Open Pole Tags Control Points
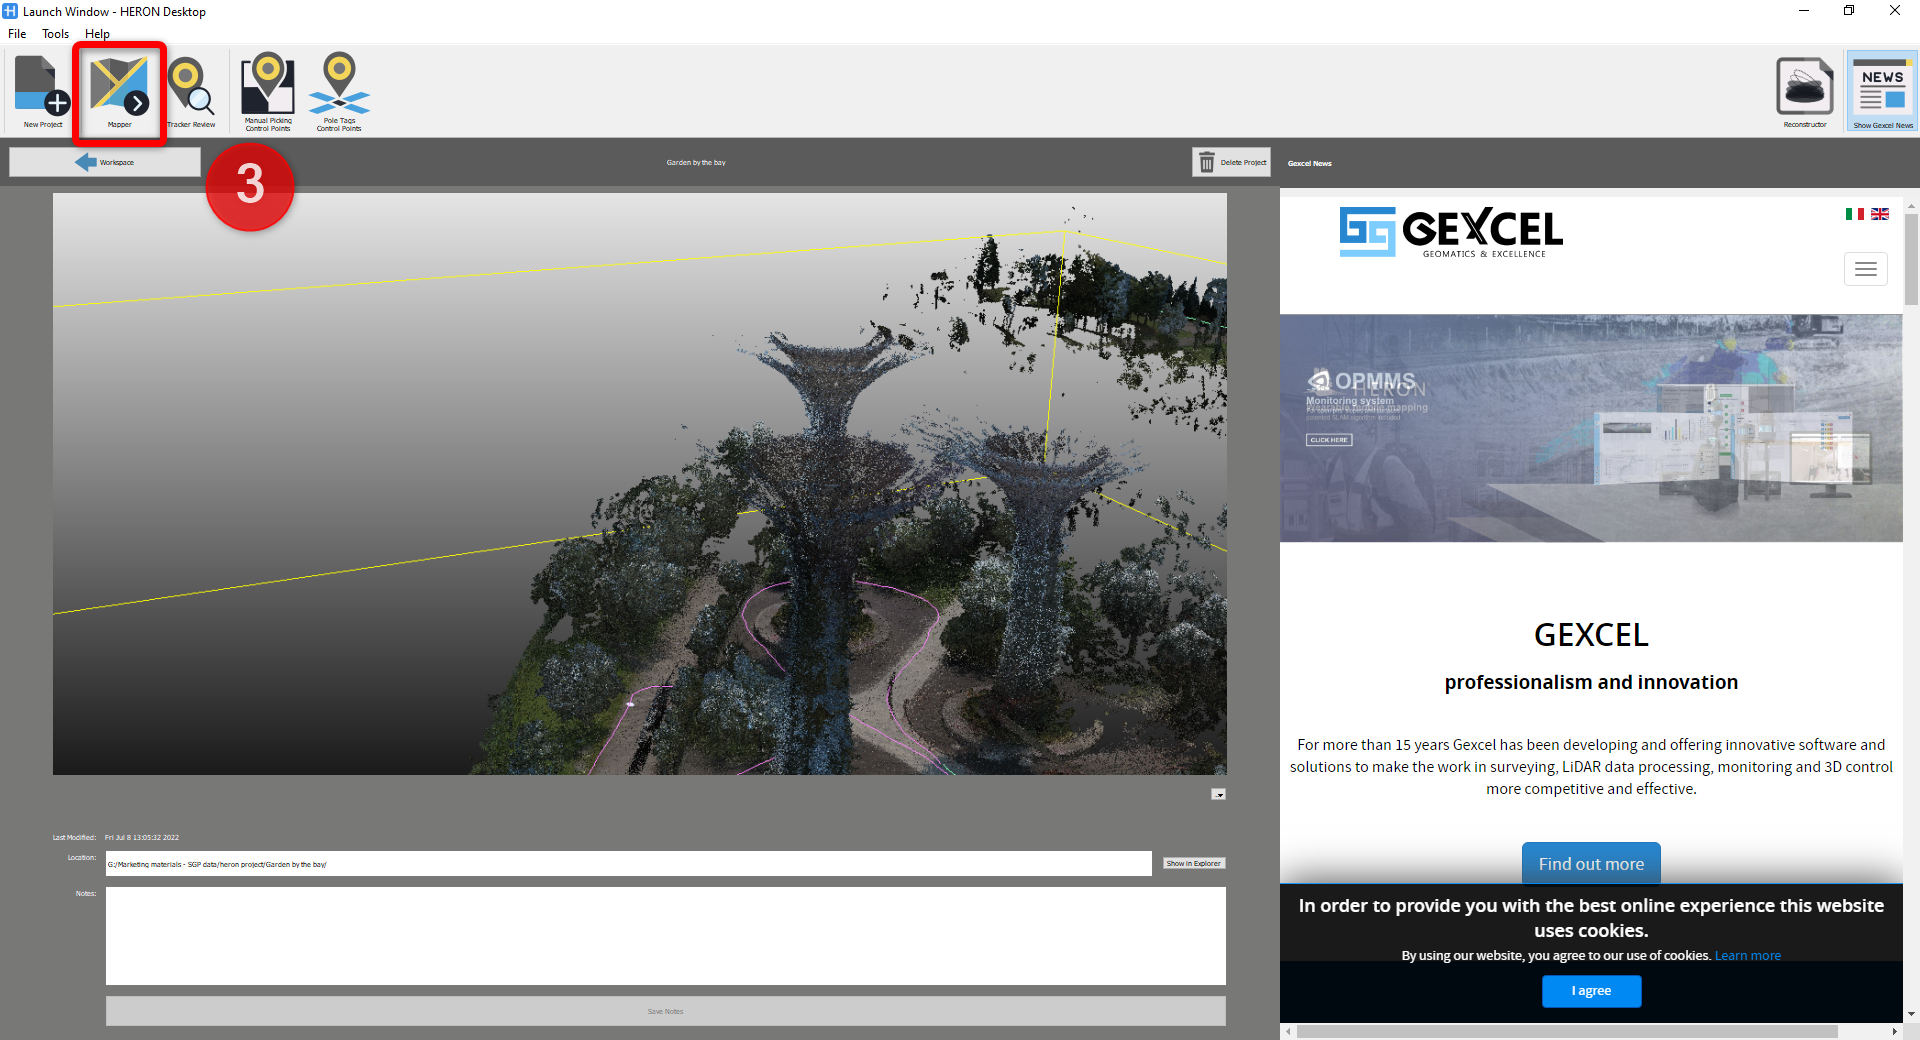This screenshot has height=1040, width=1920. 339,91
